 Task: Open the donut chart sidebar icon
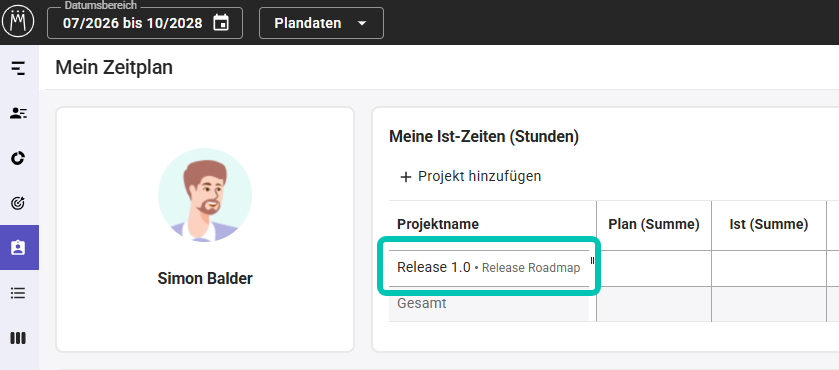tap(19, 158)
